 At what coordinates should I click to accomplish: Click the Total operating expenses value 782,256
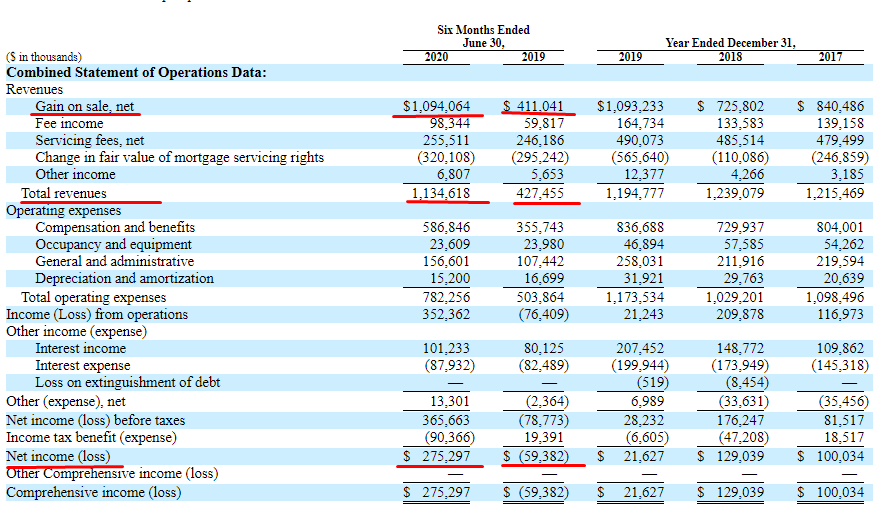[446, 297]
